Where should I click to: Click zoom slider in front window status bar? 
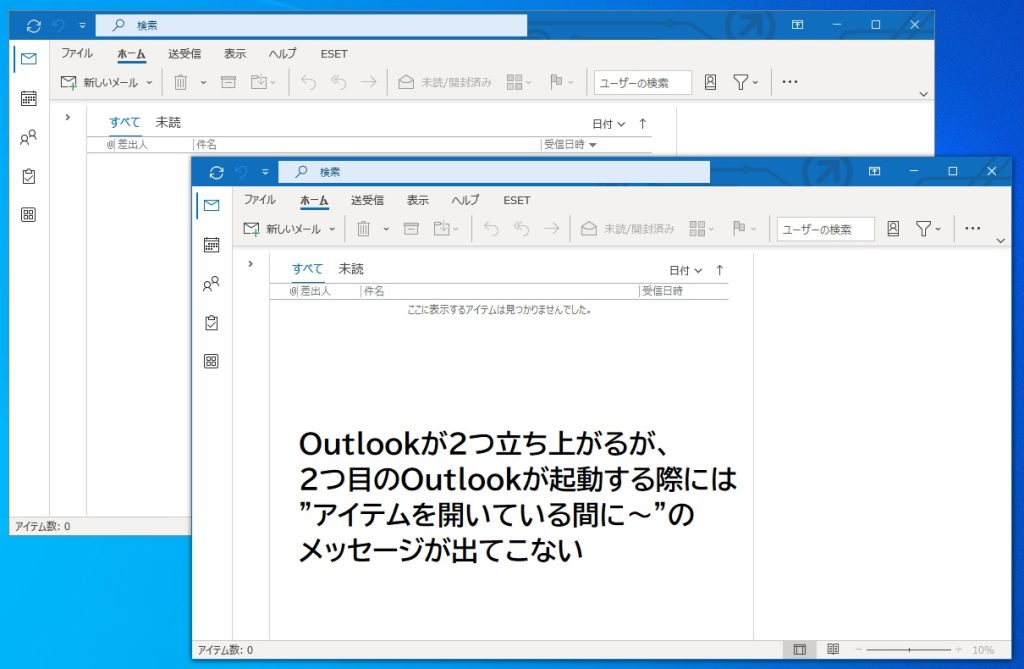[x=908, y=649]
